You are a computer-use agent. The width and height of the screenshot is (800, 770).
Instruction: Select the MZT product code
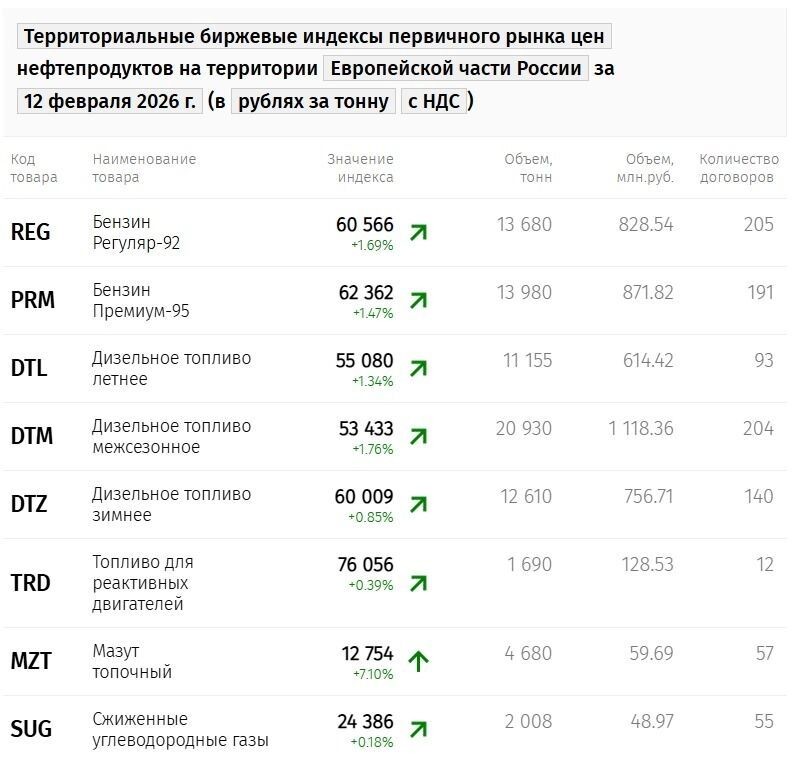click(x=31, y=661)
